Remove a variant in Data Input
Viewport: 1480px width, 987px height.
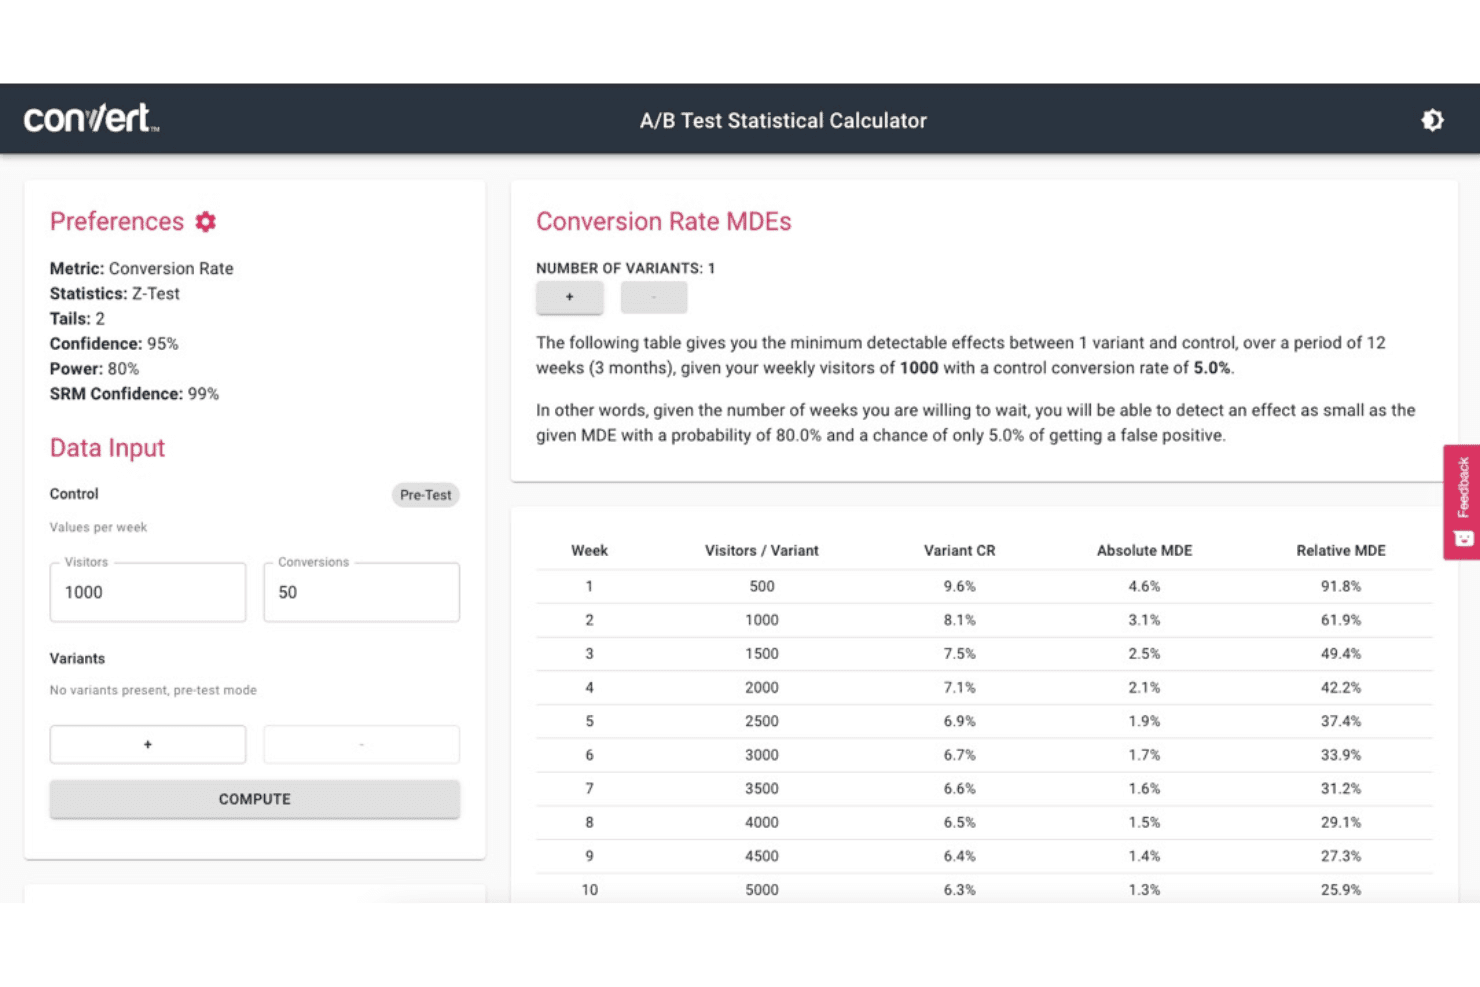(361, 744)
